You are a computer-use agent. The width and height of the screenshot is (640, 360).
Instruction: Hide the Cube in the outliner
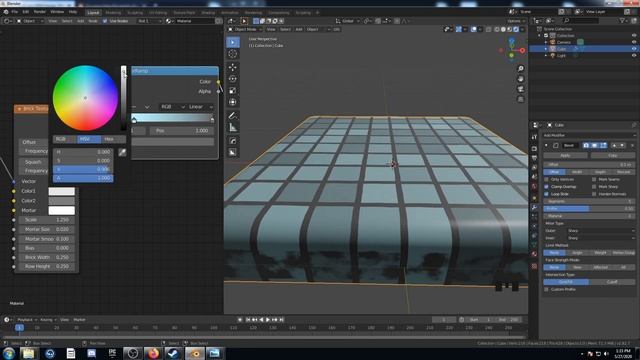point(634,49)
